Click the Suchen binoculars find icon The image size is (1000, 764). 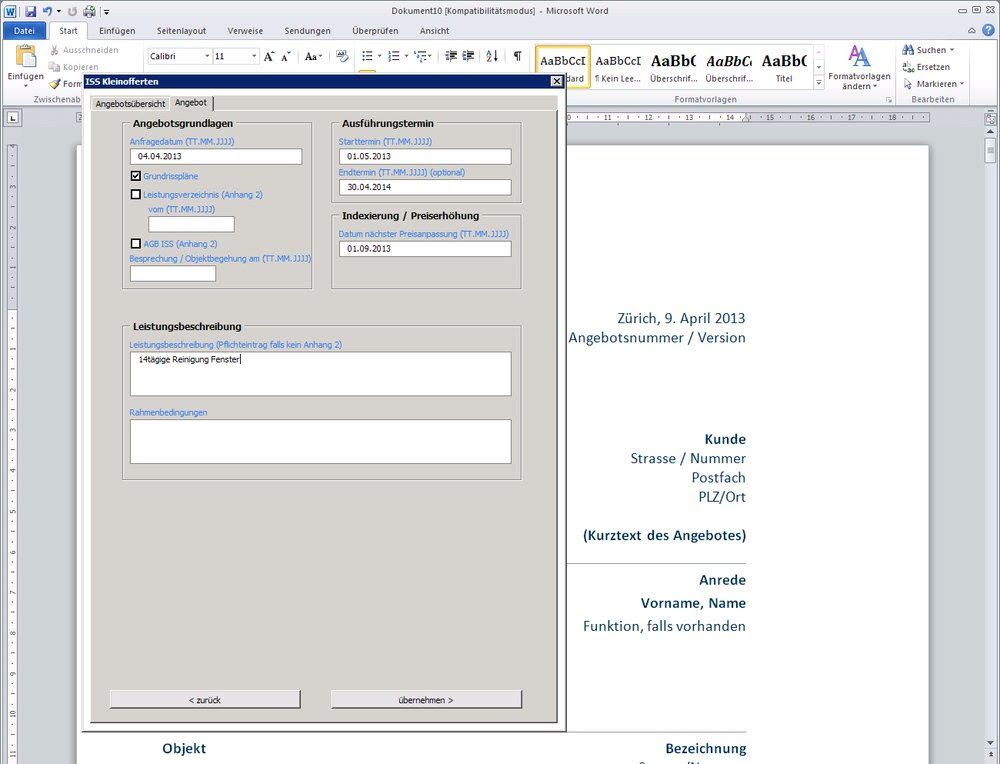908,50
